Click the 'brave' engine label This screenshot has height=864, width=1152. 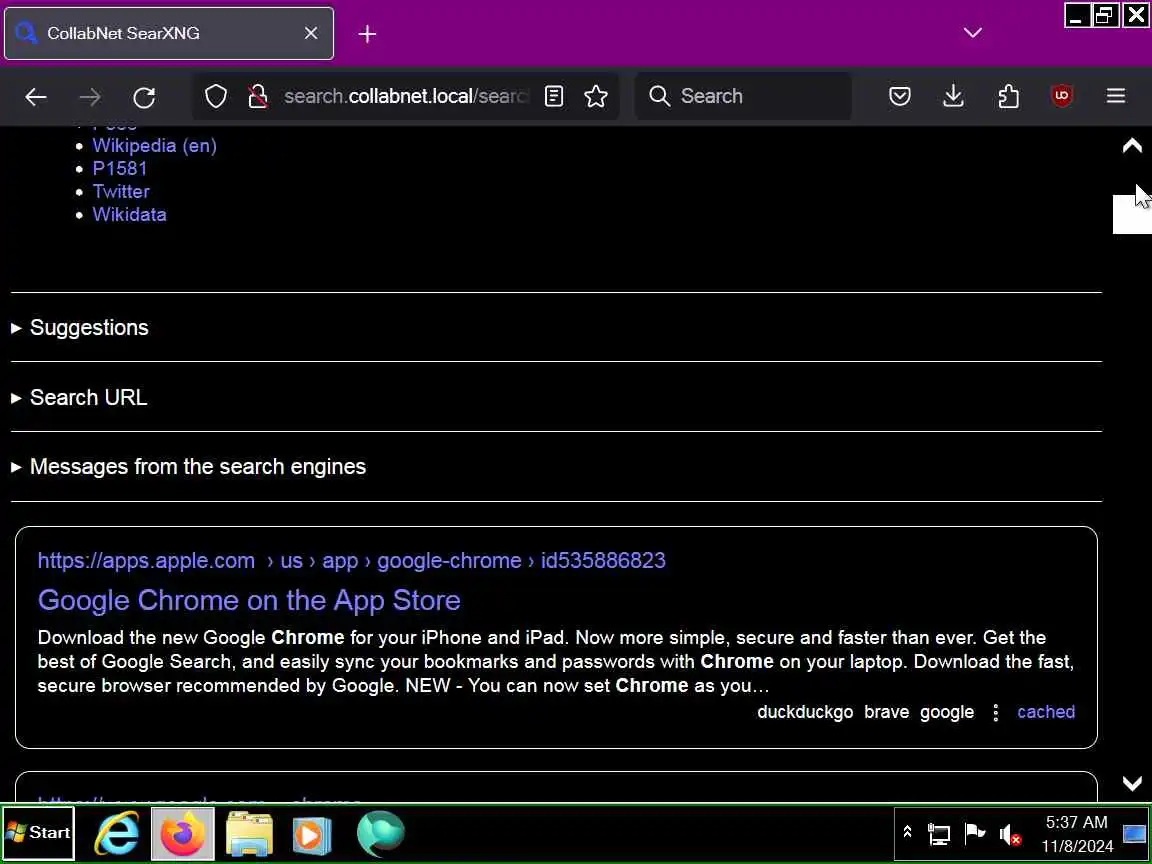coord(886,712)
